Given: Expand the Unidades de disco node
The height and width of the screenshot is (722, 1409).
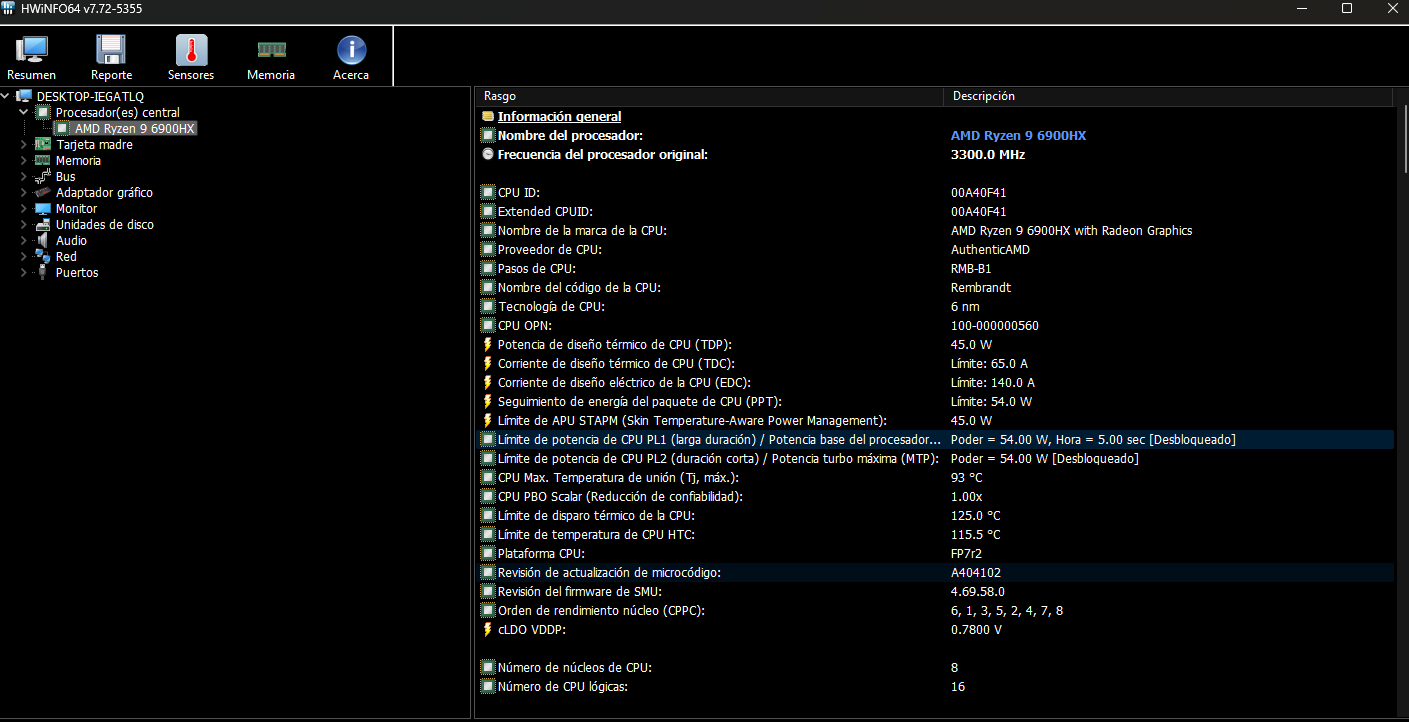Looking at the screenshot, I should tap(24, 224).
